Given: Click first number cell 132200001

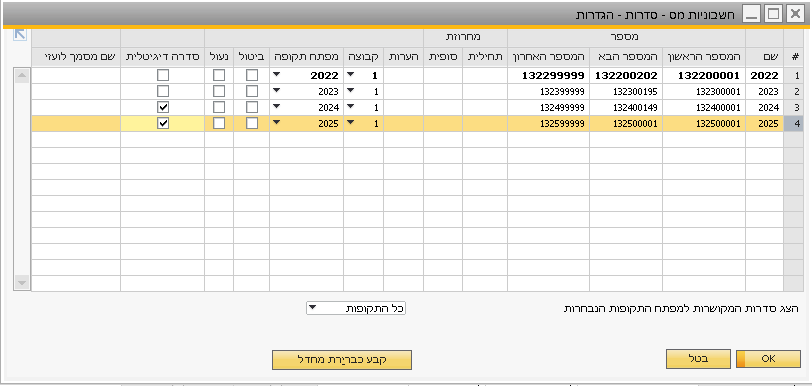Looking at the screenshot, I should 704,75.
